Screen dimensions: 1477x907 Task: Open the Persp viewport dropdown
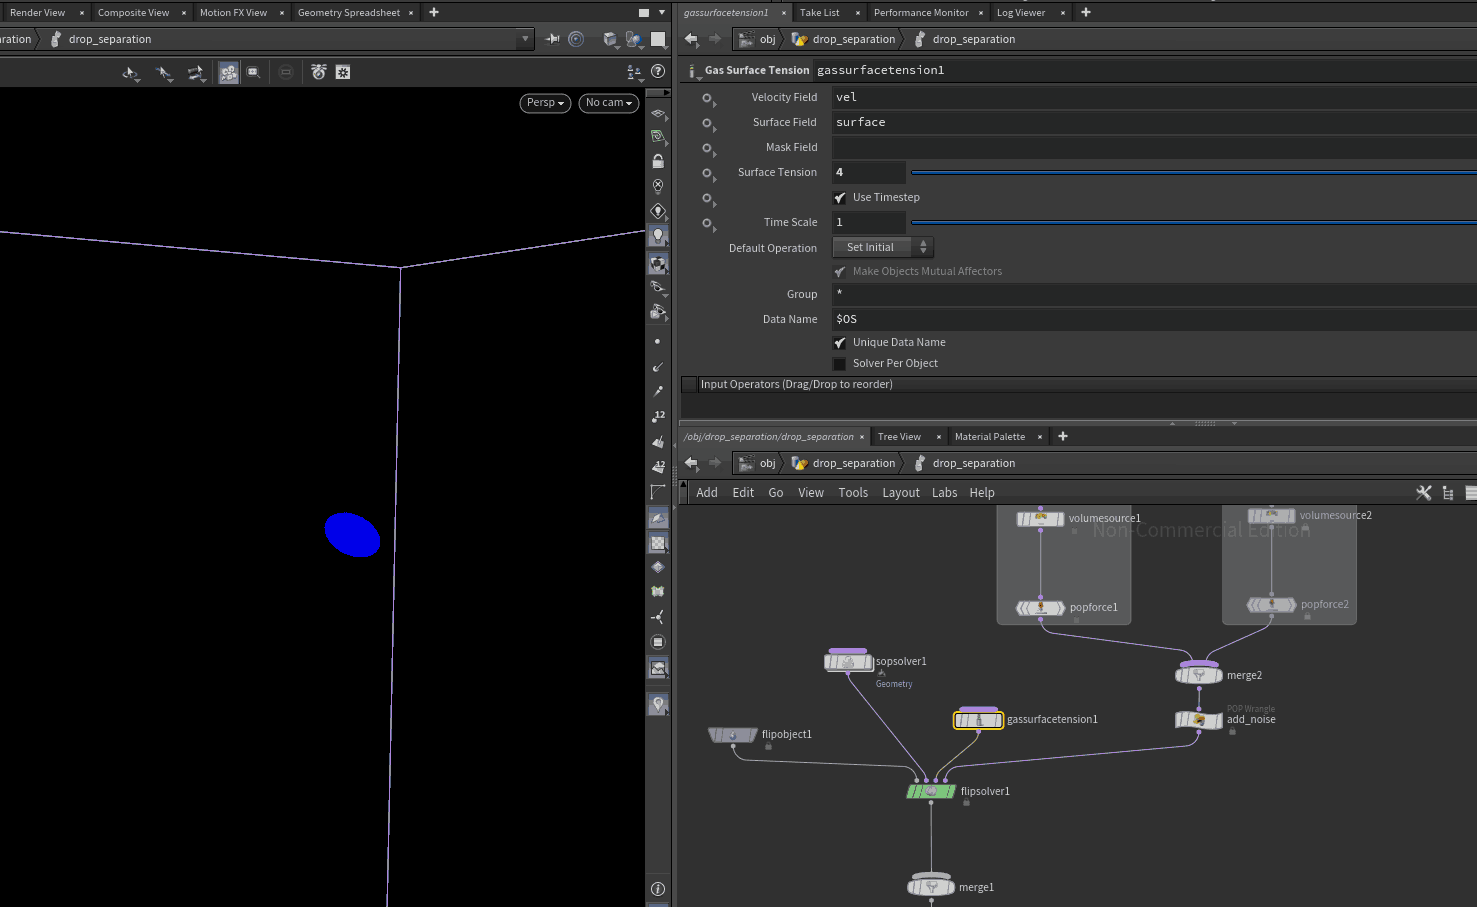click(545, 103)
